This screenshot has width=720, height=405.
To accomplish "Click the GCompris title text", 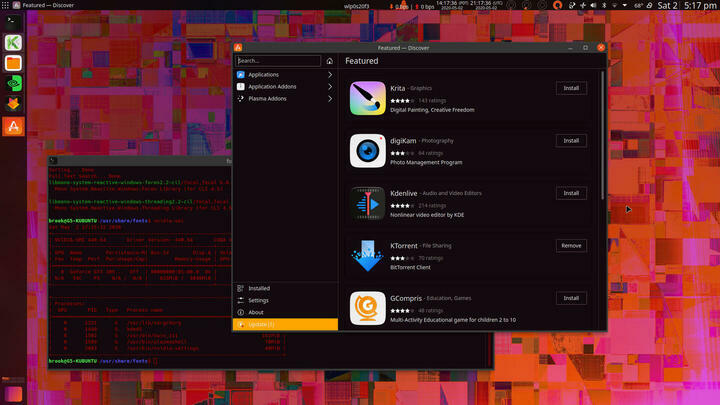I will click(406, 298).
